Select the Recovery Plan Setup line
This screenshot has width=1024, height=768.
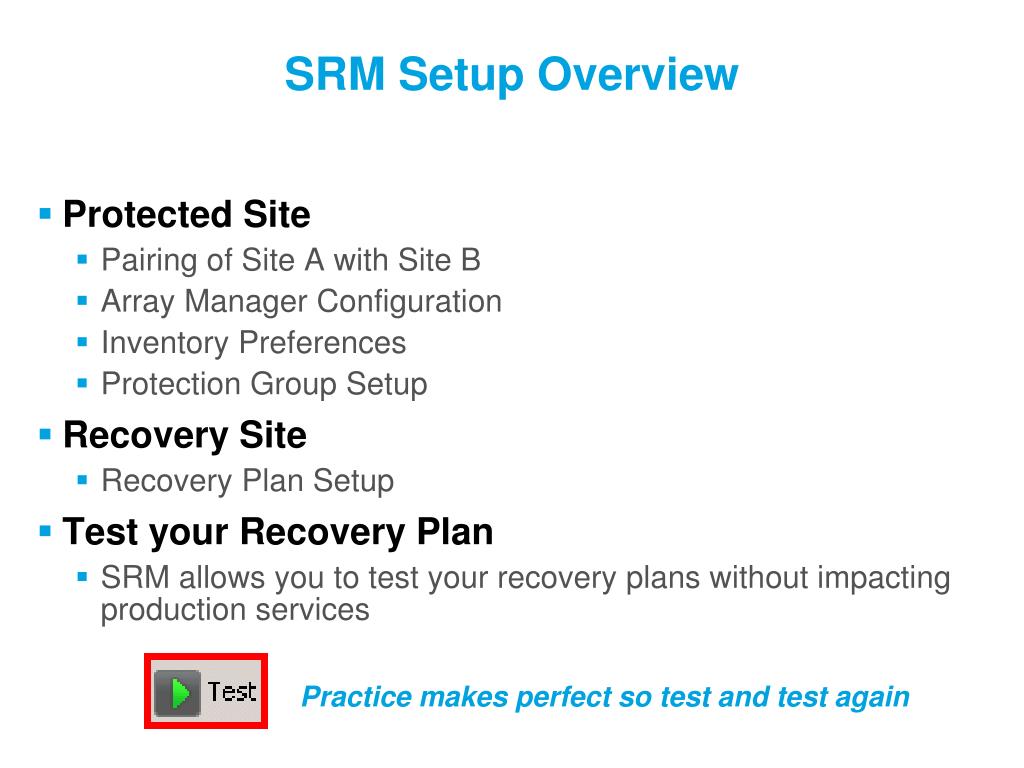248,481
